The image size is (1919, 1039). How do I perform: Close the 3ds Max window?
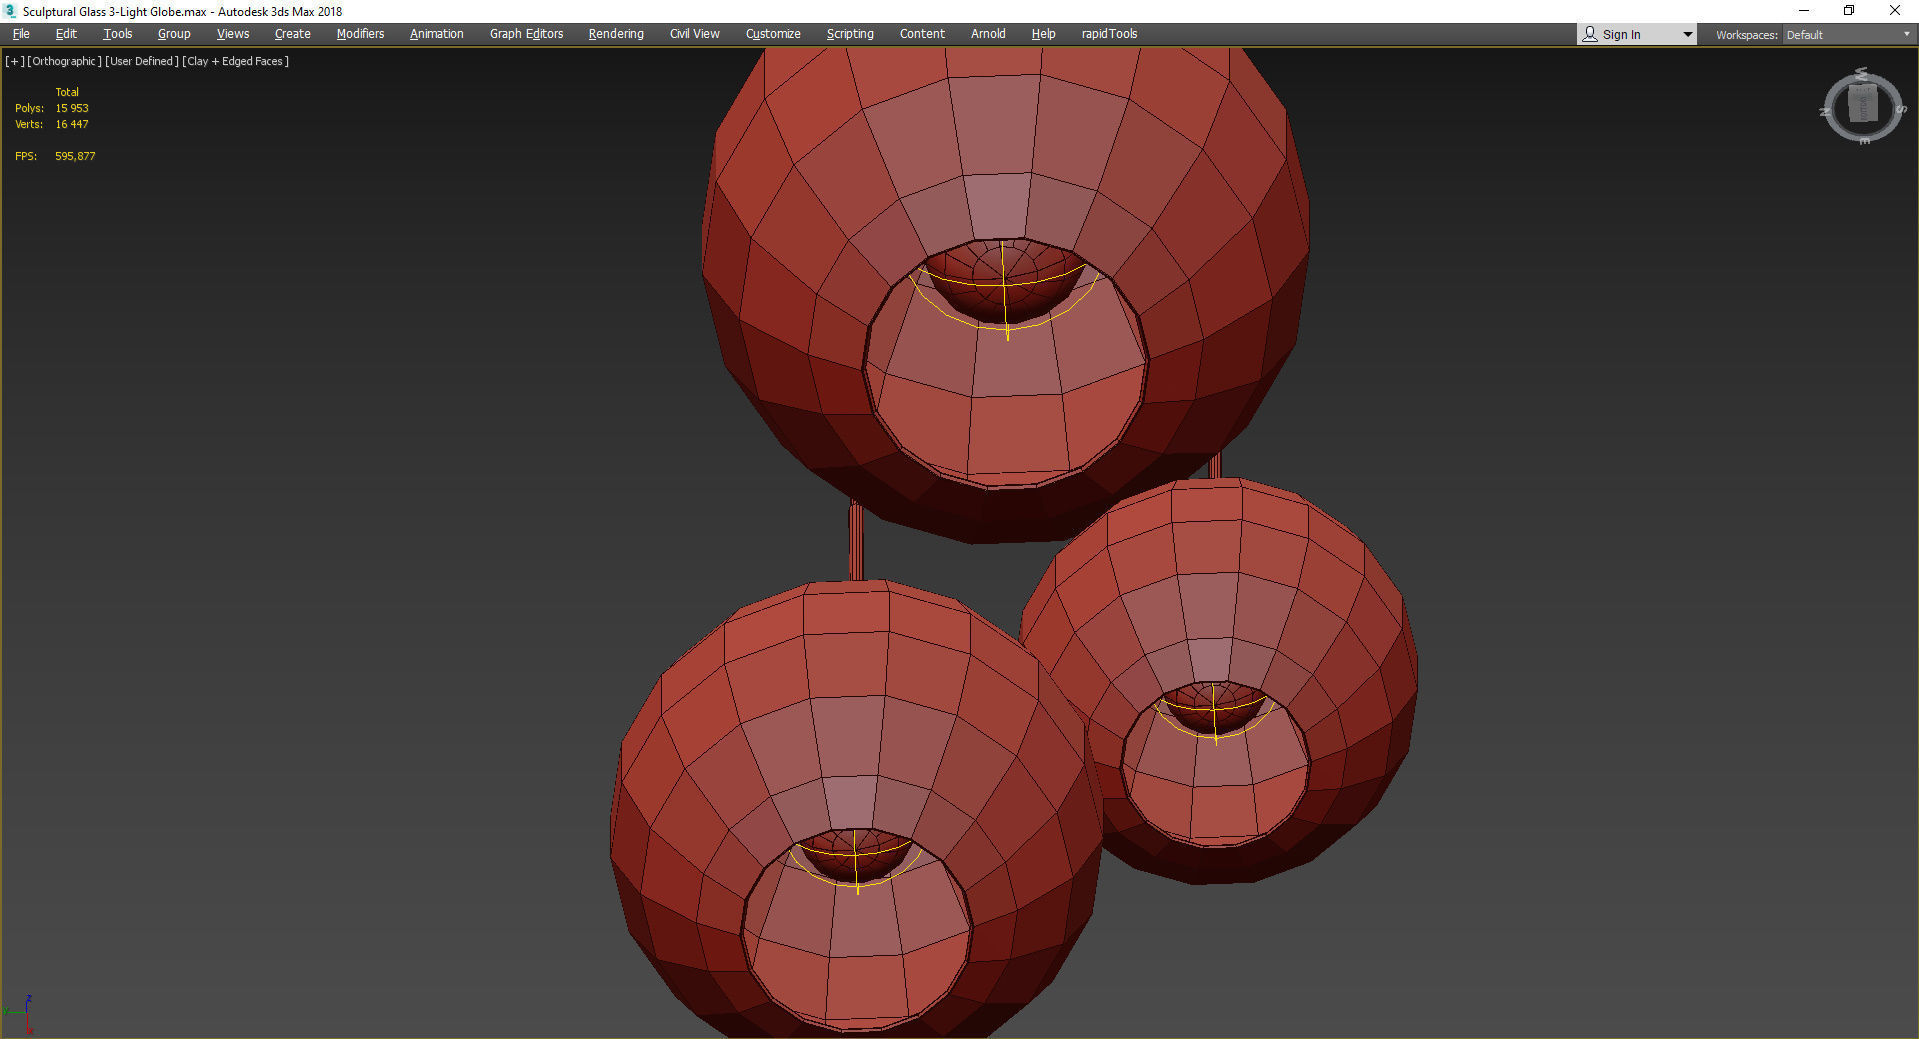[1894, 11]
